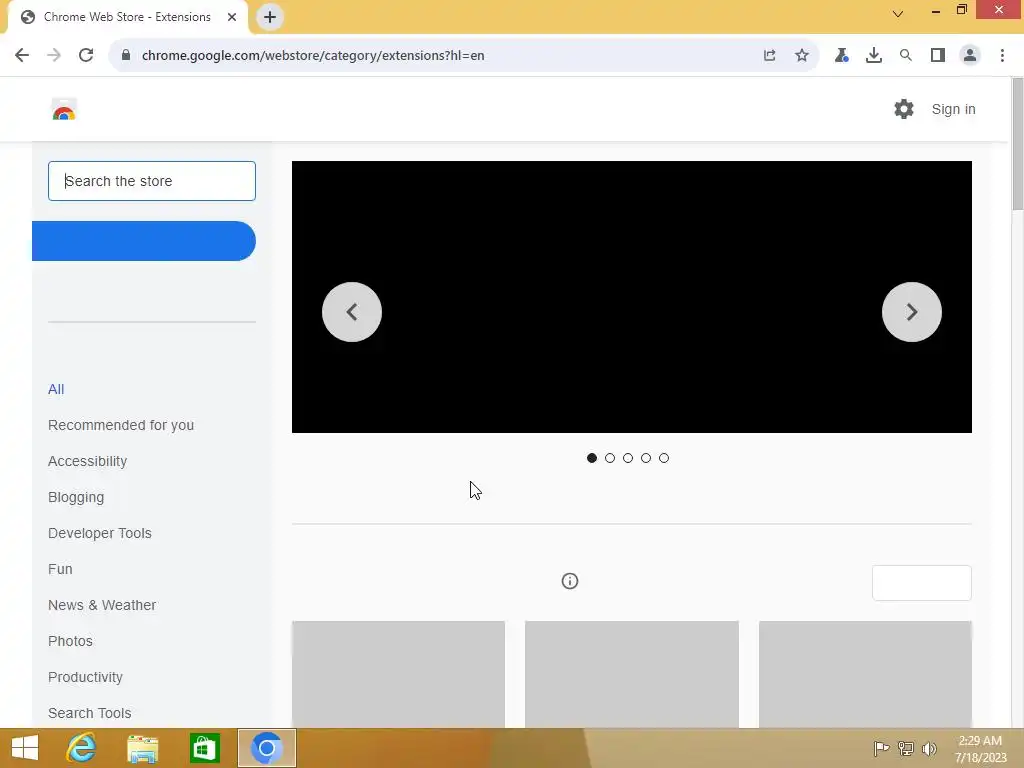The width and height of the screenshot is (1024, 768).
Task: Open the Developer Tools category
Action: tap(100, 533)
